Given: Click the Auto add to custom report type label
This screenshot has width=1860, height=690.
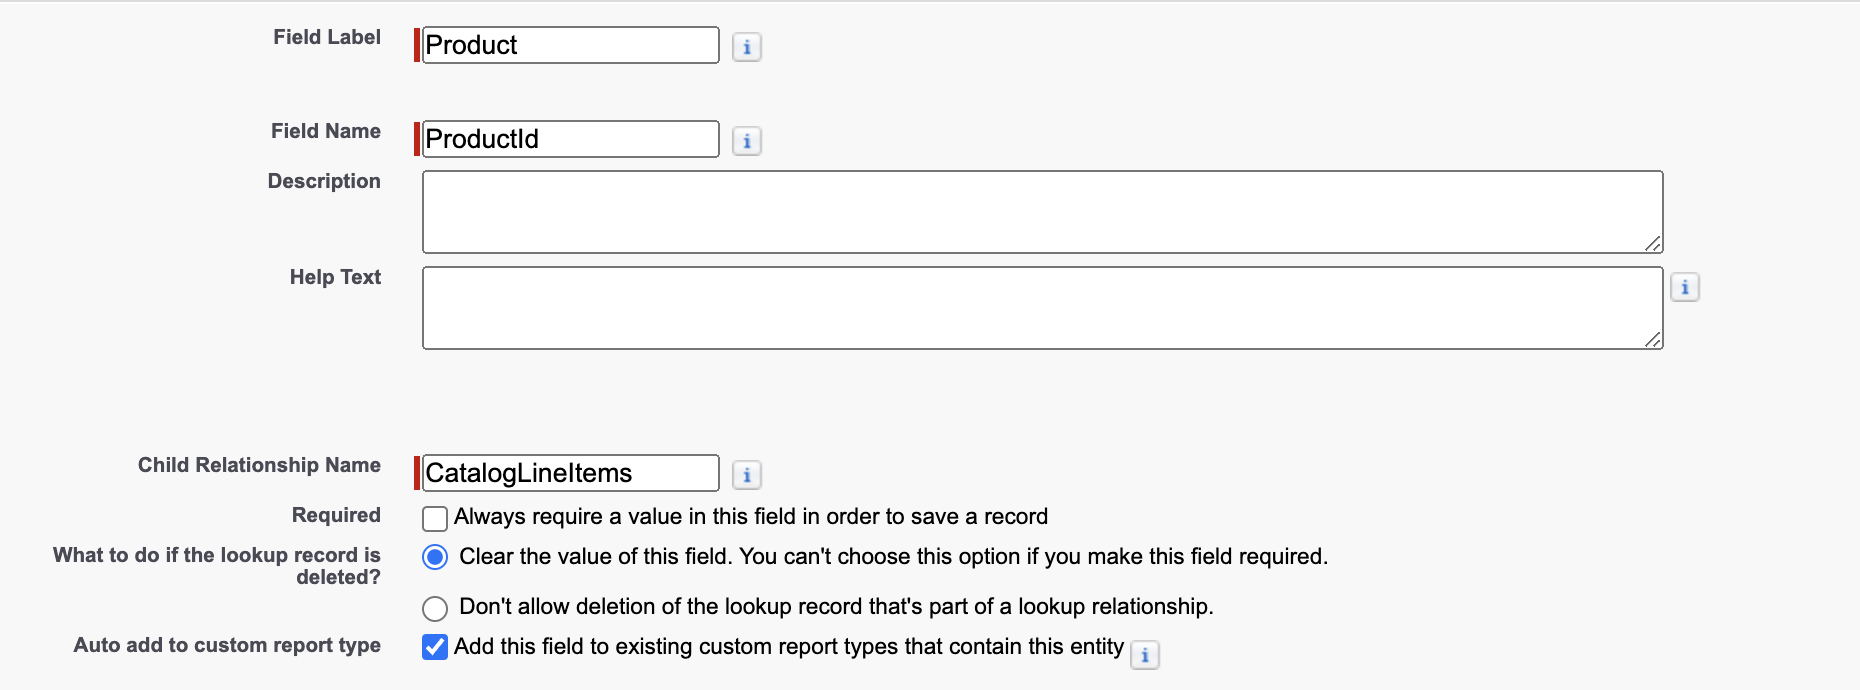Looking at the screenshot, I should click(x=225, y=645).
